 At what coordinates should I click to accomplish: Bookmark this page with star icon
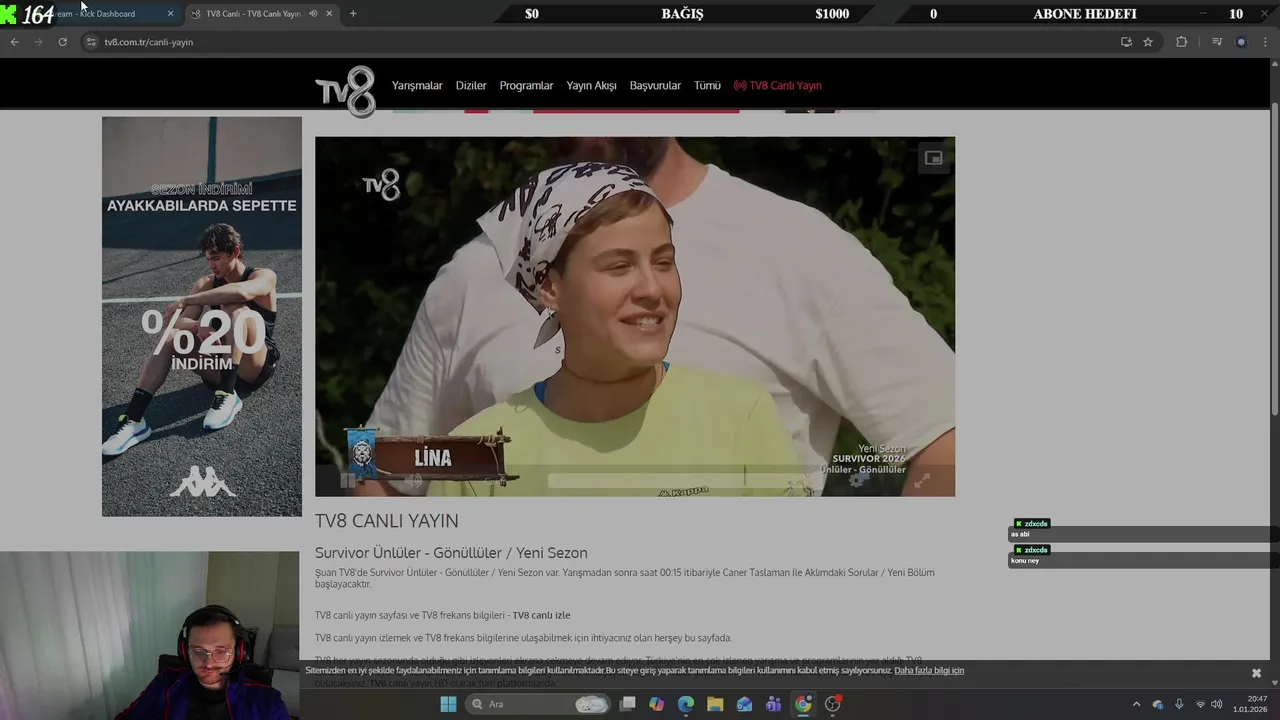coord(1148,42)
